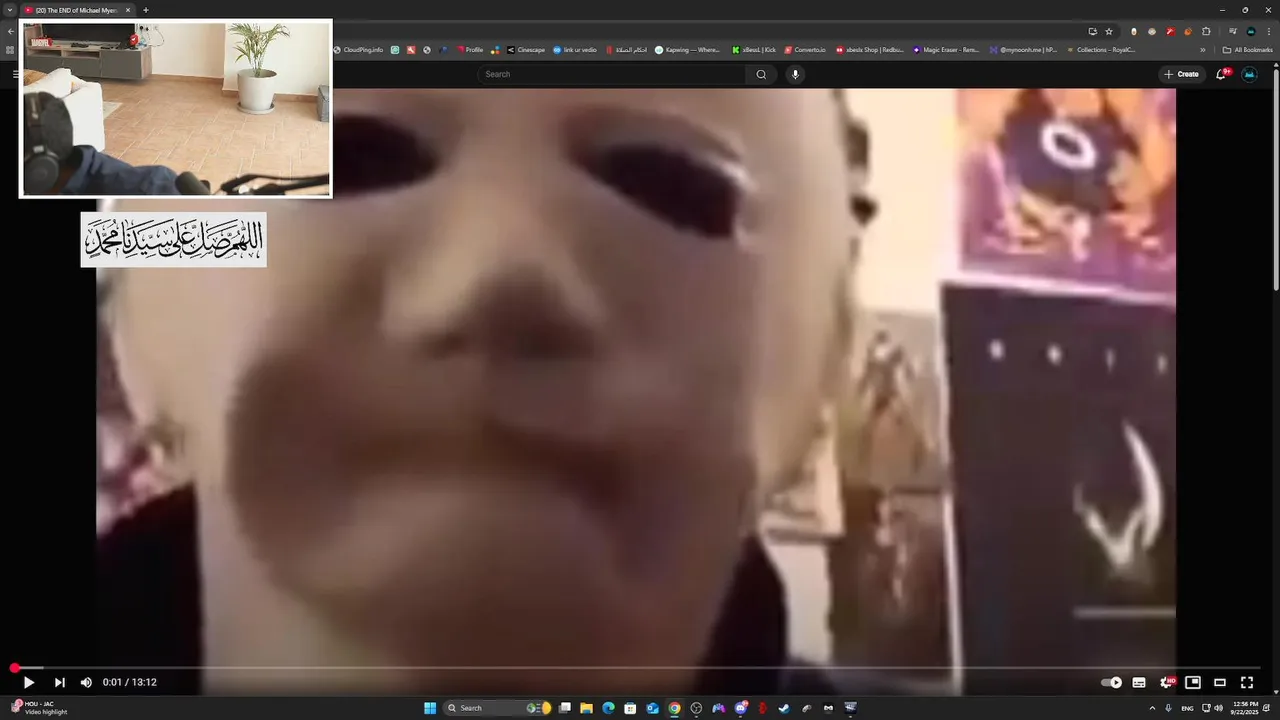The image size is (1280, 720).
Task: Mute the video volume
Action: (86, 682)
